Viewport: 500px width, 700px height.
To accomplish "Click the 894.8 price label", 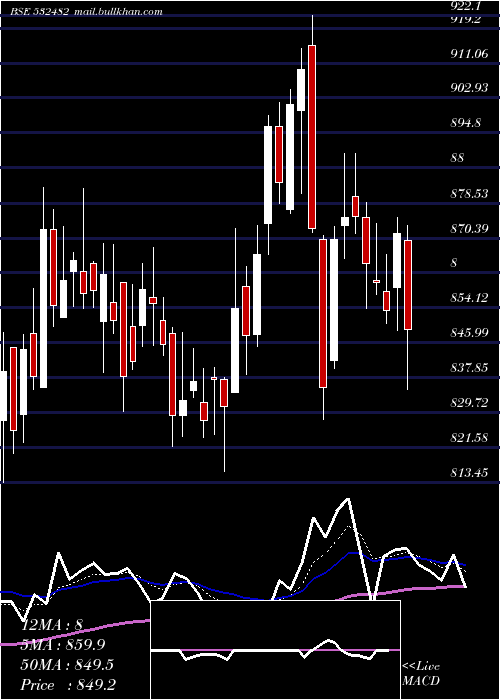I will 465,122.
